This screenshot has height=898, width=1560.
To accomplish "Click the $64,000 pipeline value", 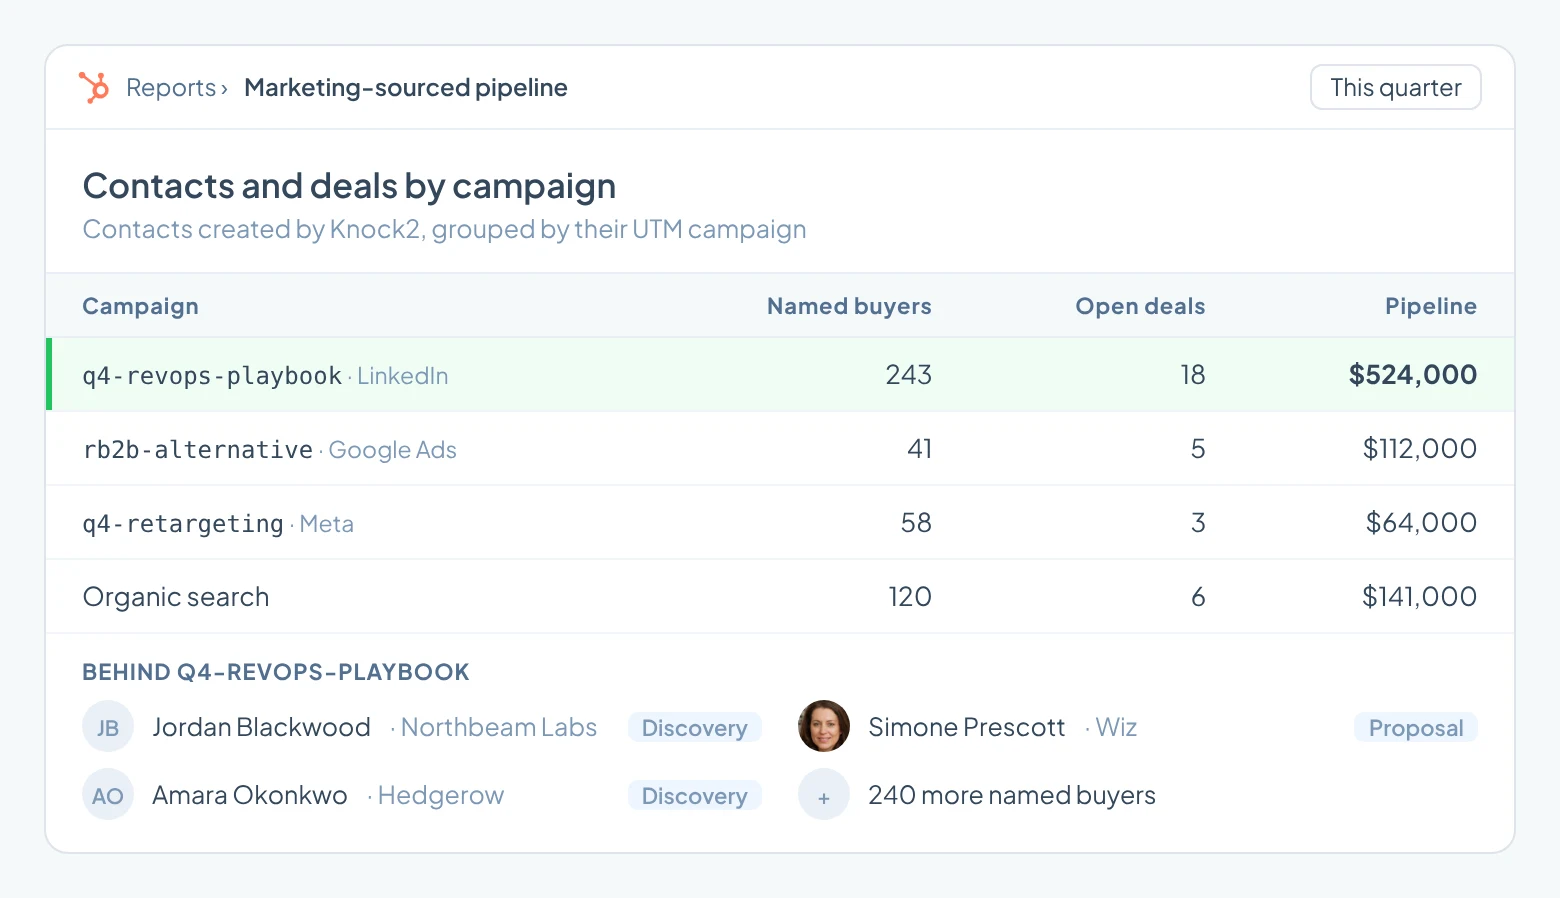I will (1421, 523).
